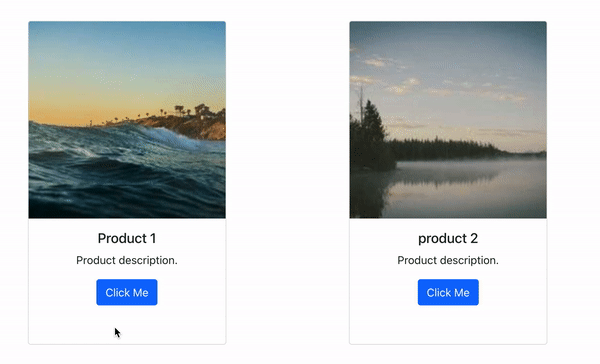Click the blue upper sky in the ocean photo

point(127,44)
